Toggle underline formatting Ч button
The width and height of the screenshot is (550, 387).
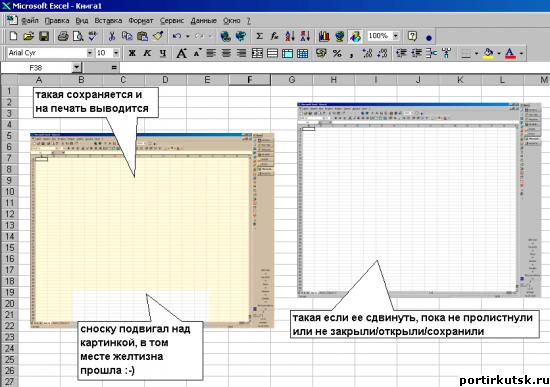163,53
